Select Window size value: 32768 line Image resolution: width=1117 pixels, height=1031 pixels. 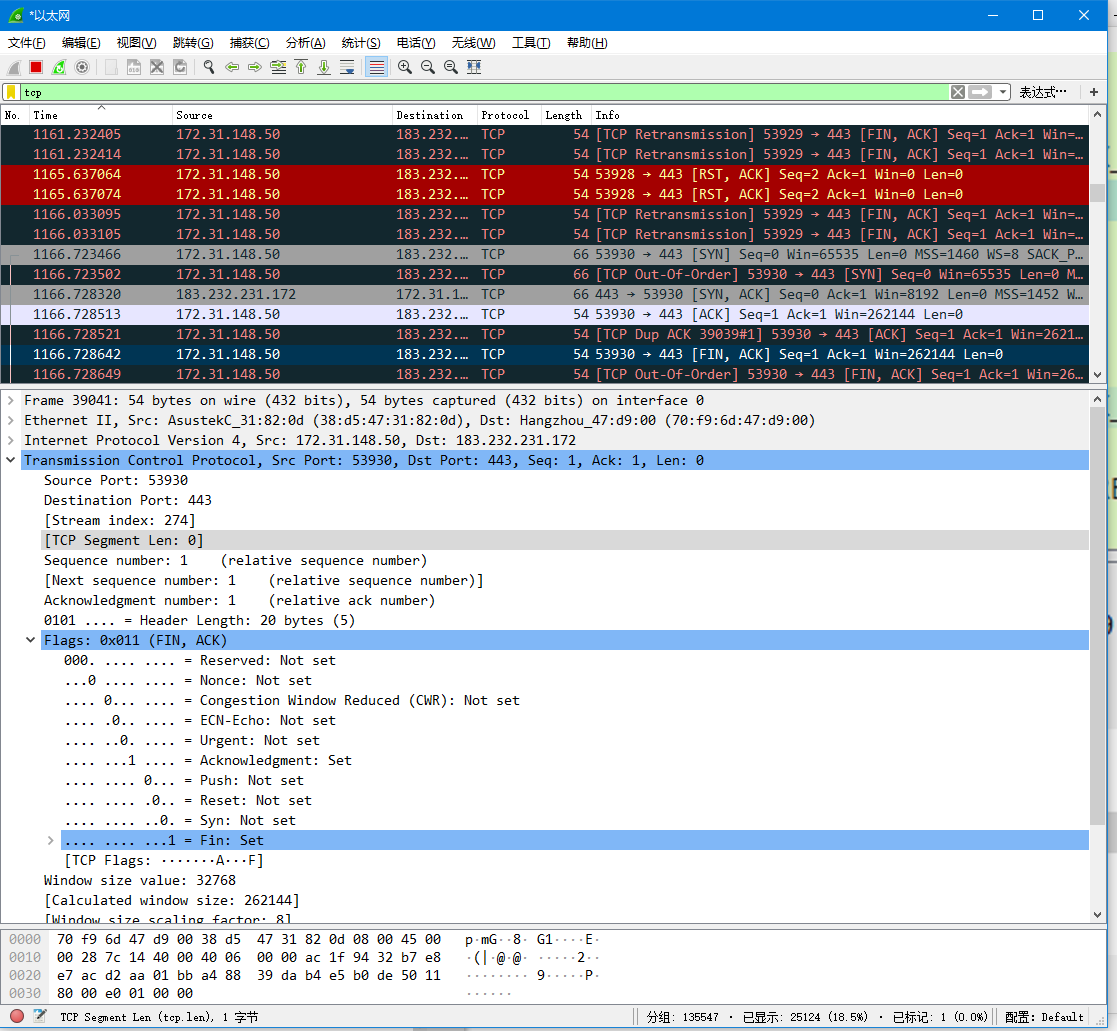click(x=140, y=881)
